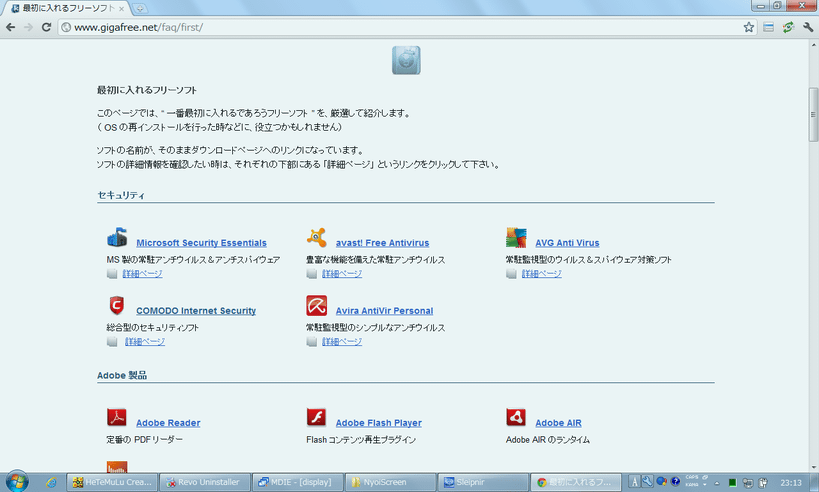819x492 pixels.
Task: Switch to the Sleipnir taskbar item
Action: pos(483,482)
